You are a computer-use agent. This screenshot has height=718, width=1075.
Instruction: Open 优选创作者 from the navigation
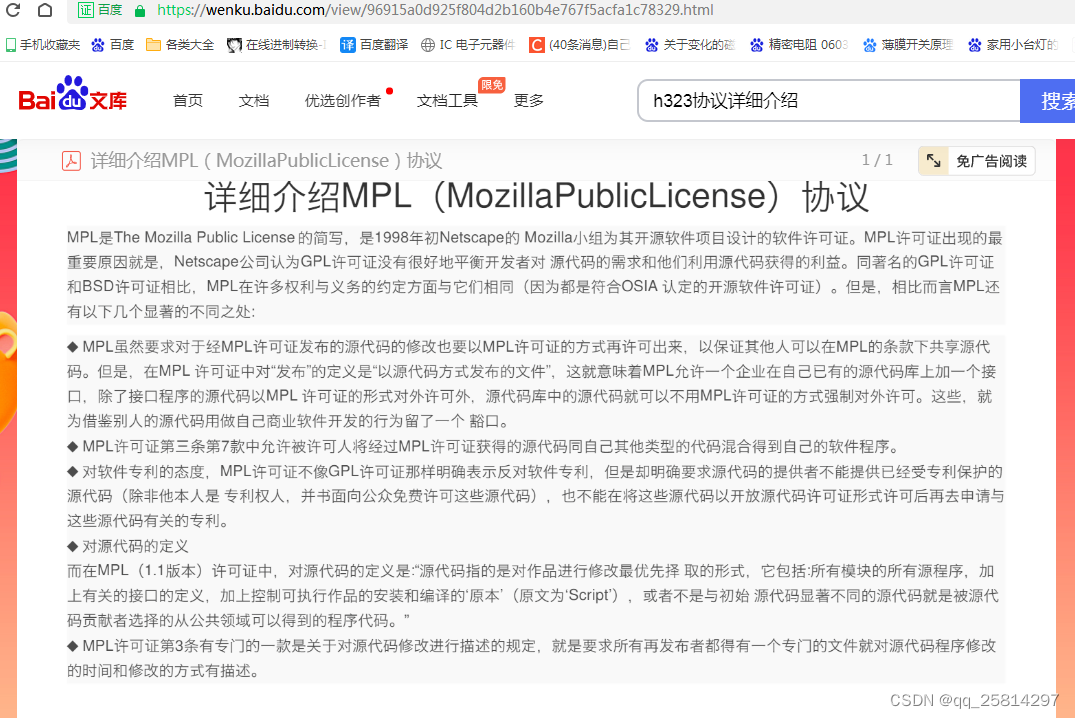click(x=345, y=100)
